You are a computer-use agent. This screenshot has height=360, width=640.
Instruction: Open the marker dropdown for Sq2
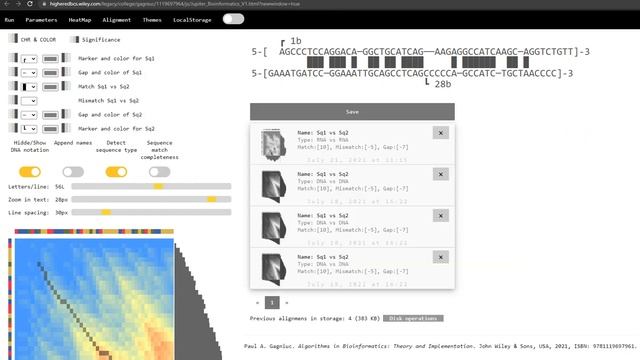[29, 129]
